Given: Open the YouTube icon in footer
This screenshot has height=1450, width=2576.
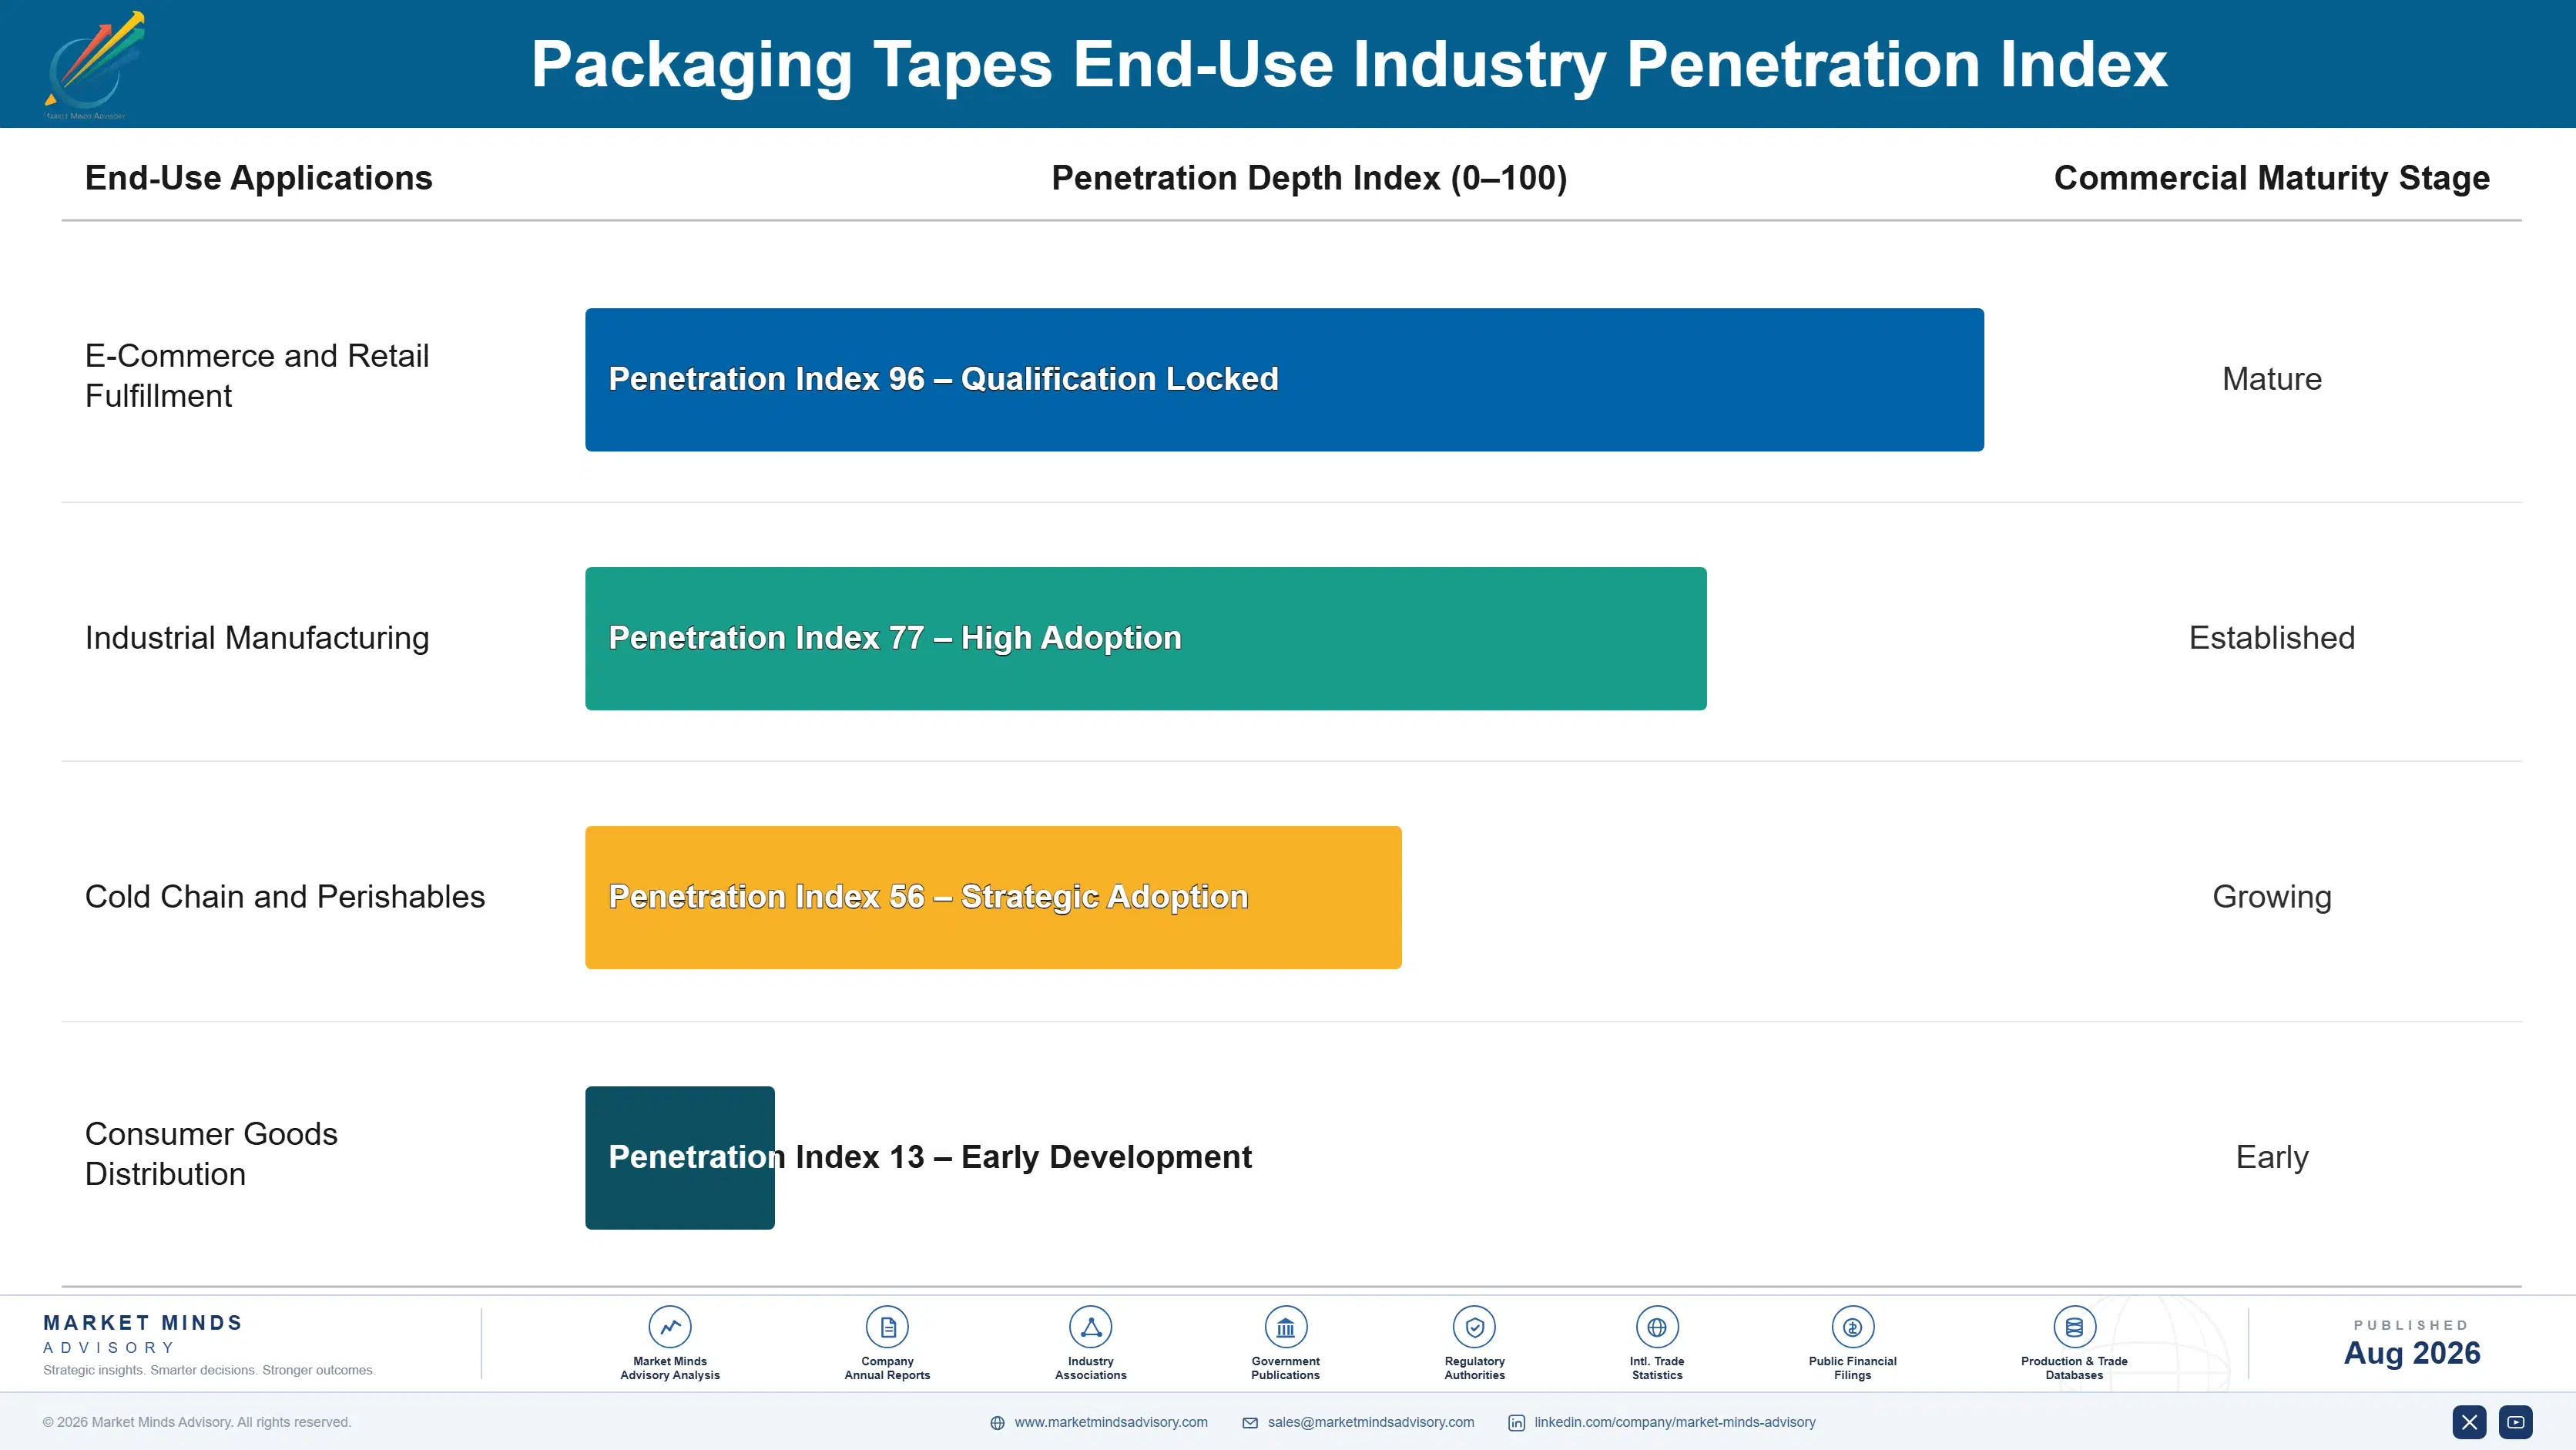Looking at the screenshot, I should [x=2515, y=1422].
